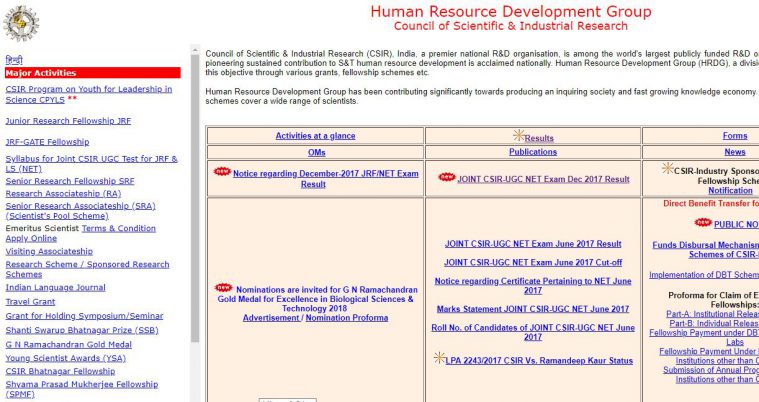Open Shyama Prasad Mukherjee Fellowship (SPMF) link
The image size is (759, 402).
click(82, 389)
